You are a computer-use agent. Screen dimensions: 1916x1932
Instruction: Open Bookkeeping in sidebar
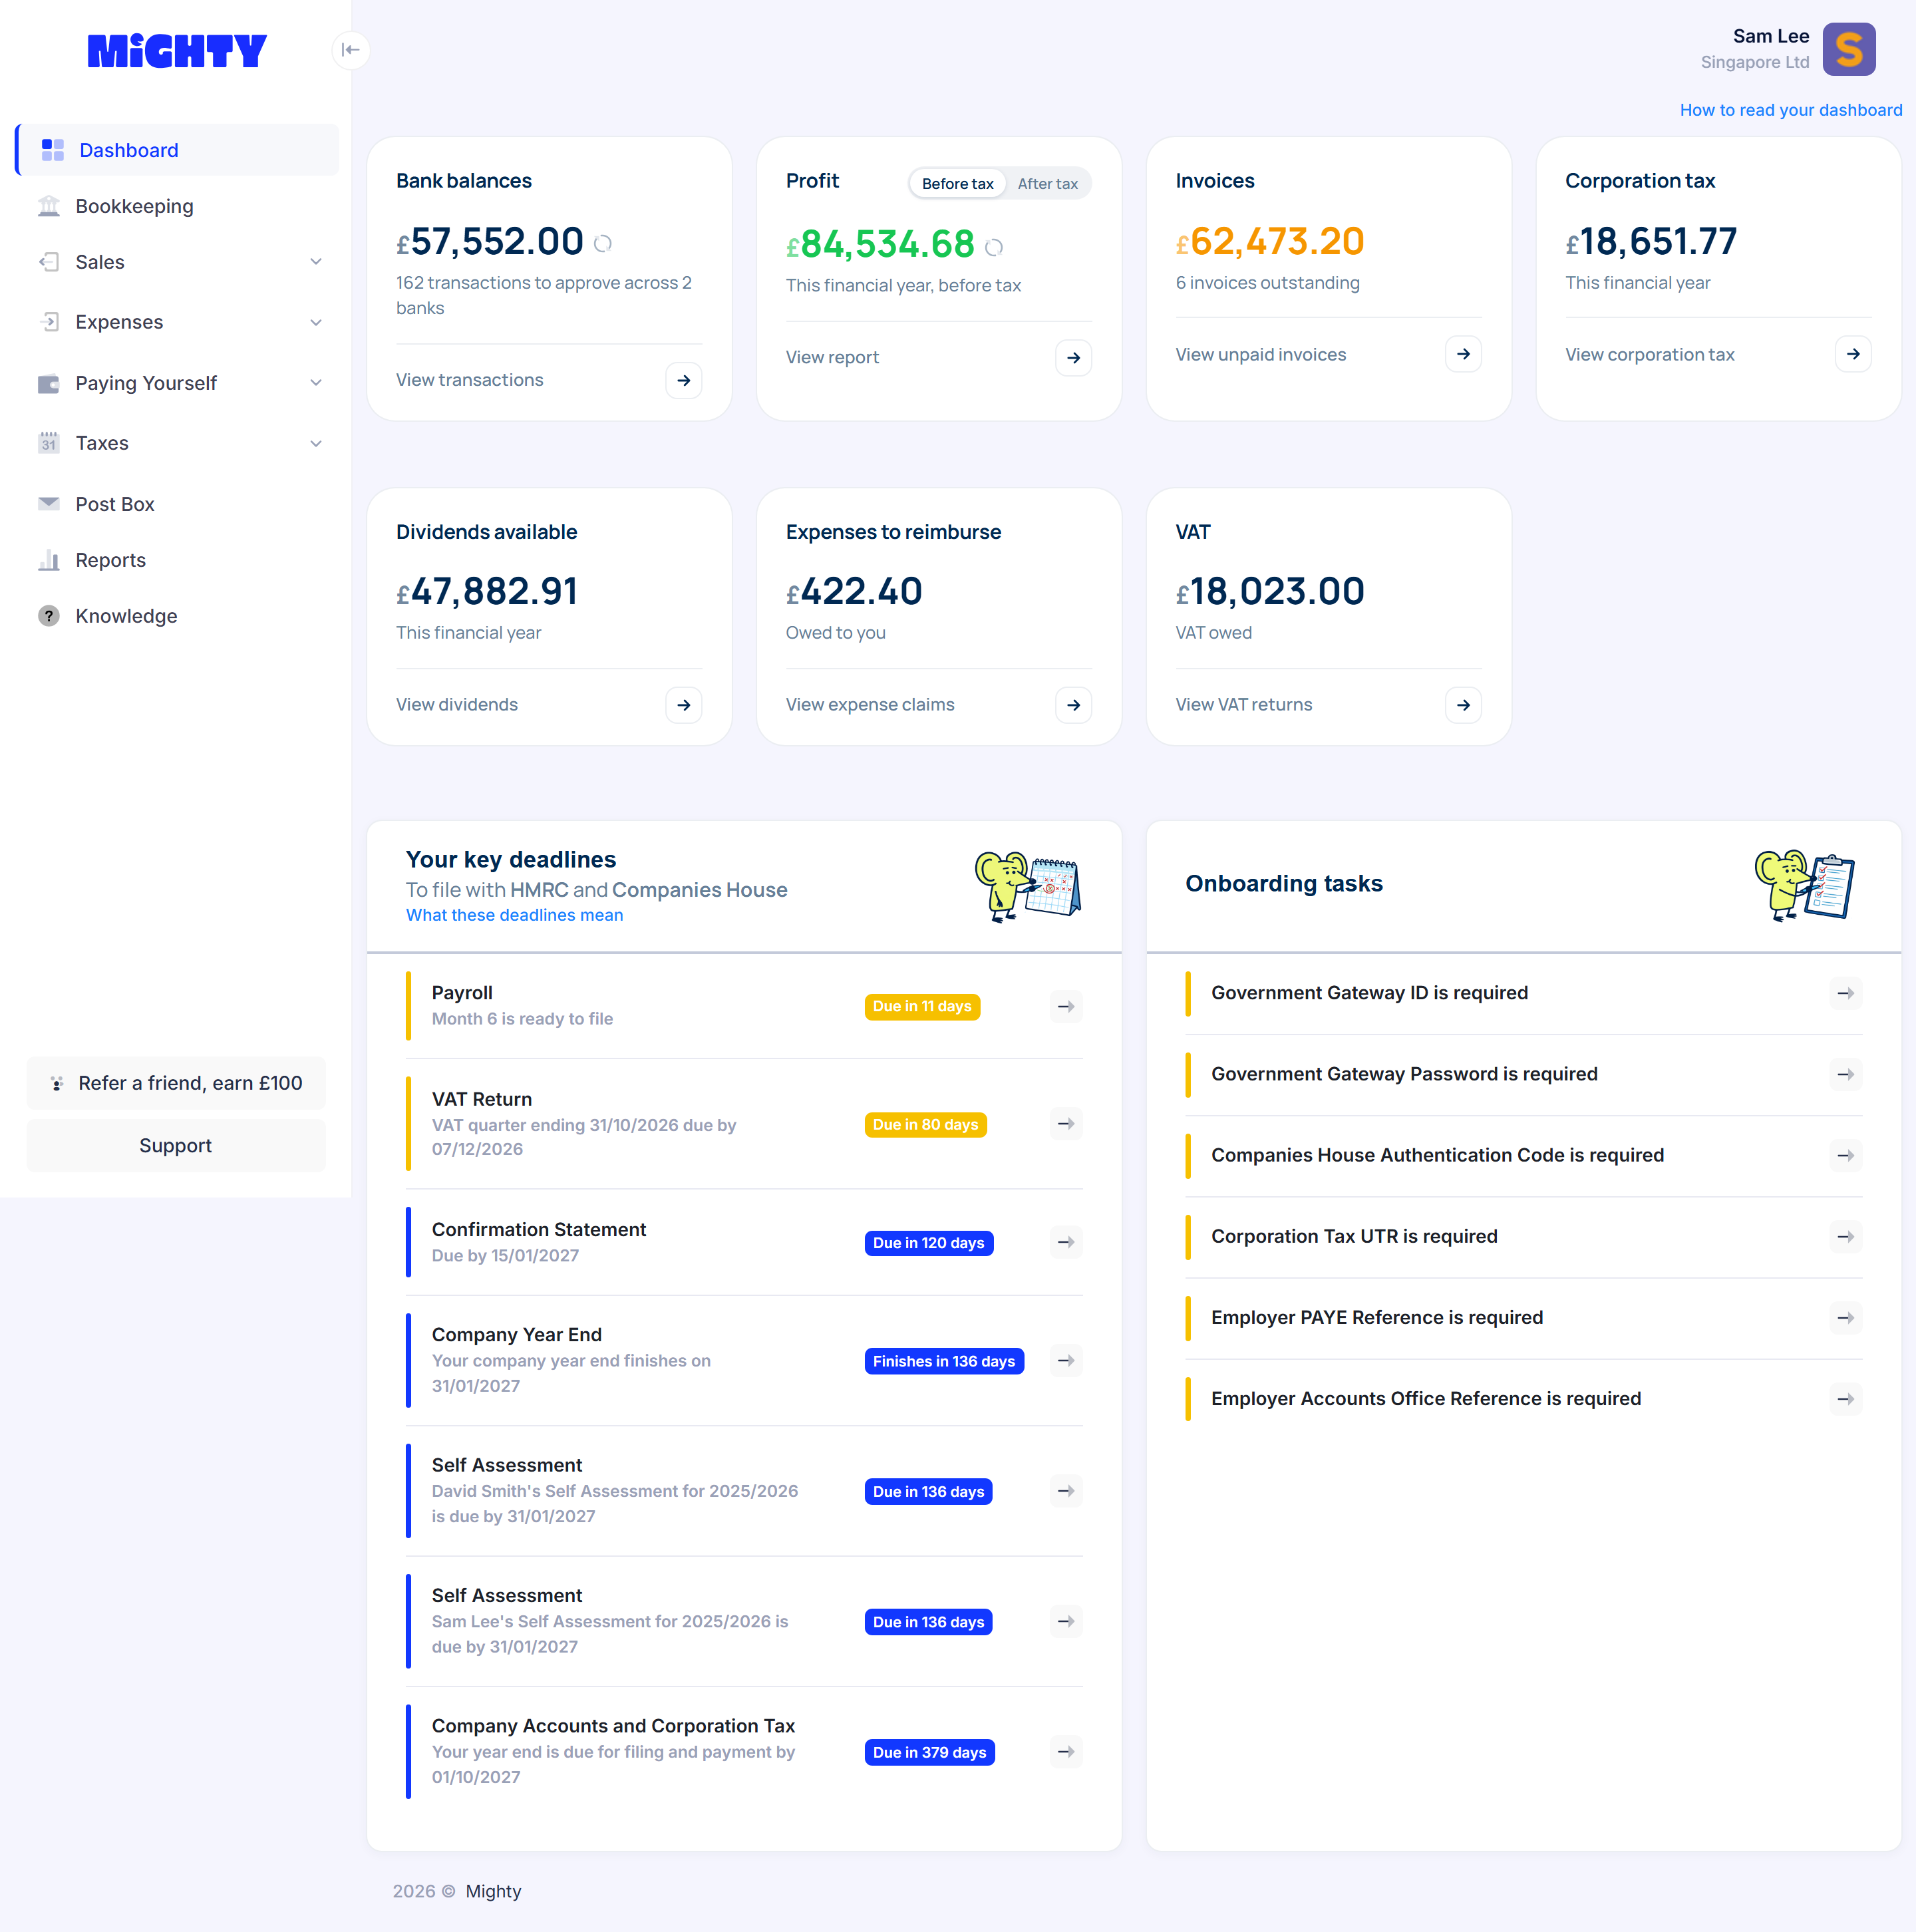coord(177,206)
